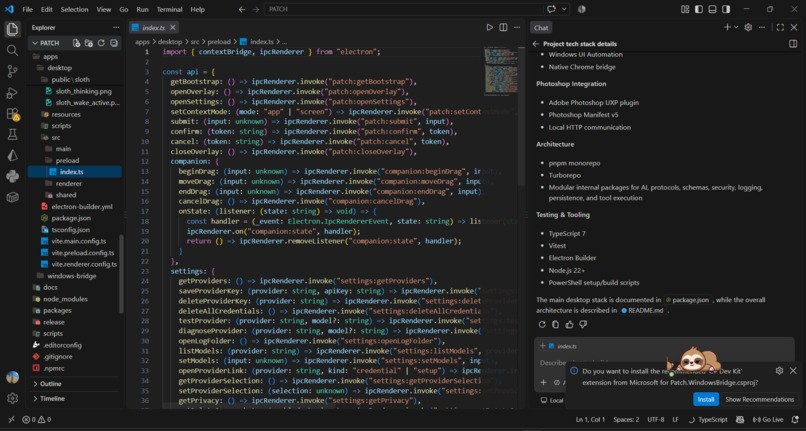The height and width of the screenshot is (431, 806).
Task: Open the Python view in activity bar
Action: tap(12, 176)
